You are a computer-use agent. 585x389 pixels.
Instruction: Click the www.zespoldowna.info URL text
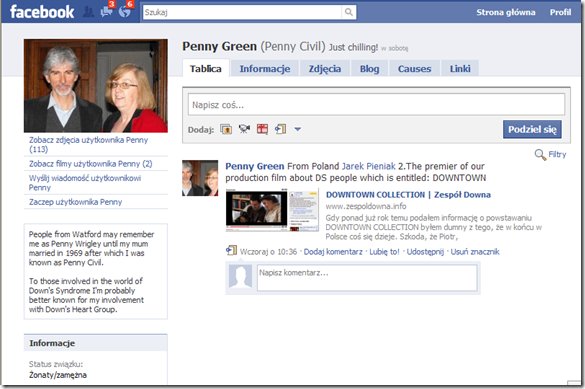[366, 206]
